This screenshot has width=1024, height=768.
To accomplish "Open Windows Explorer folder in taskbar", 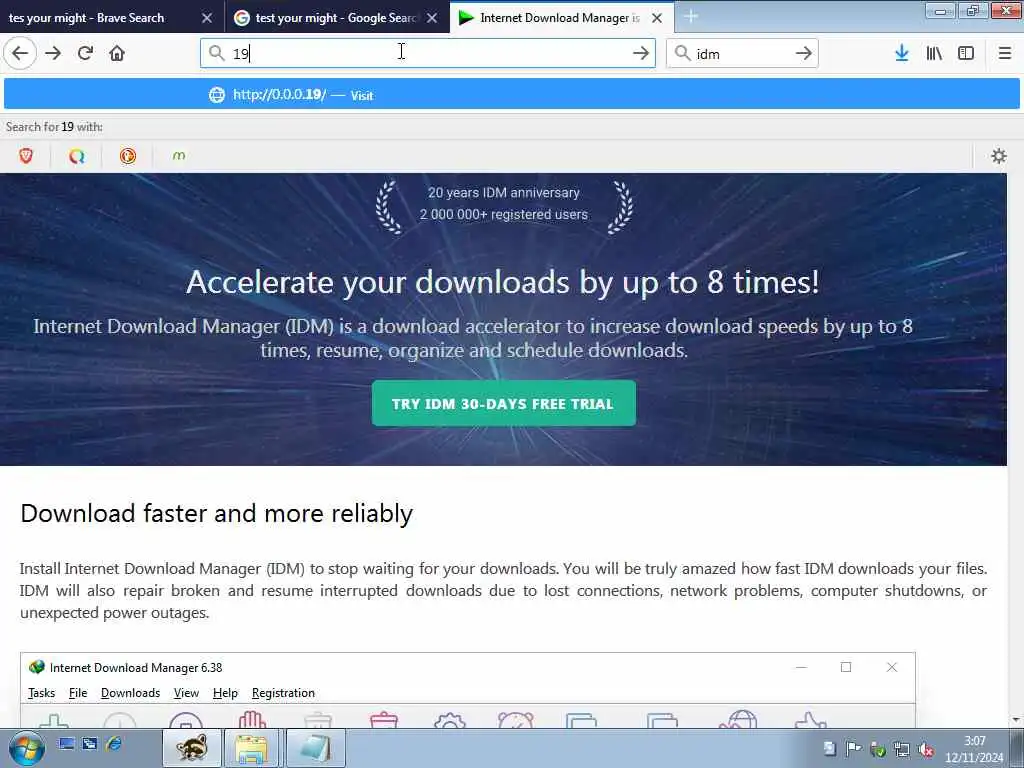I will (x=251, y=748).
